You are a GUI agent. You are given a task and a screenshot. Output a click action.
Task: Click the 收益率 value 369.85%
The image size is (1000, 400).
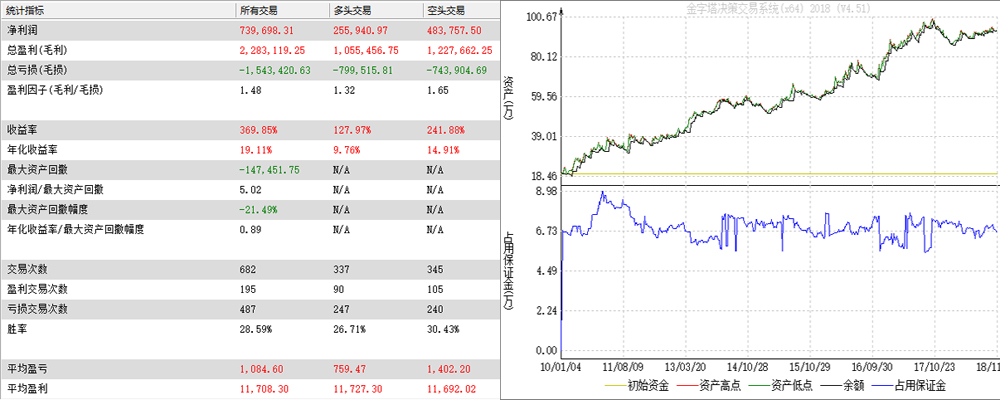click(x=259, y=130)
